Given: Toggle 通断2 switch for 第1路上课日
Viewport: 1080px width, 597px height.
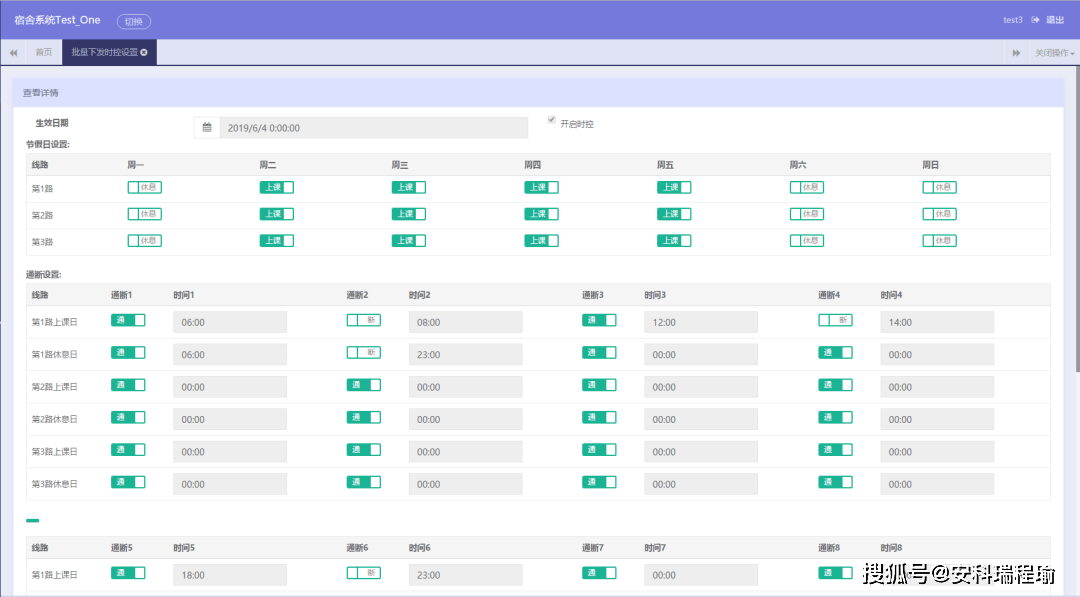Looking at the screenshot, I should [x=364, y=320].
